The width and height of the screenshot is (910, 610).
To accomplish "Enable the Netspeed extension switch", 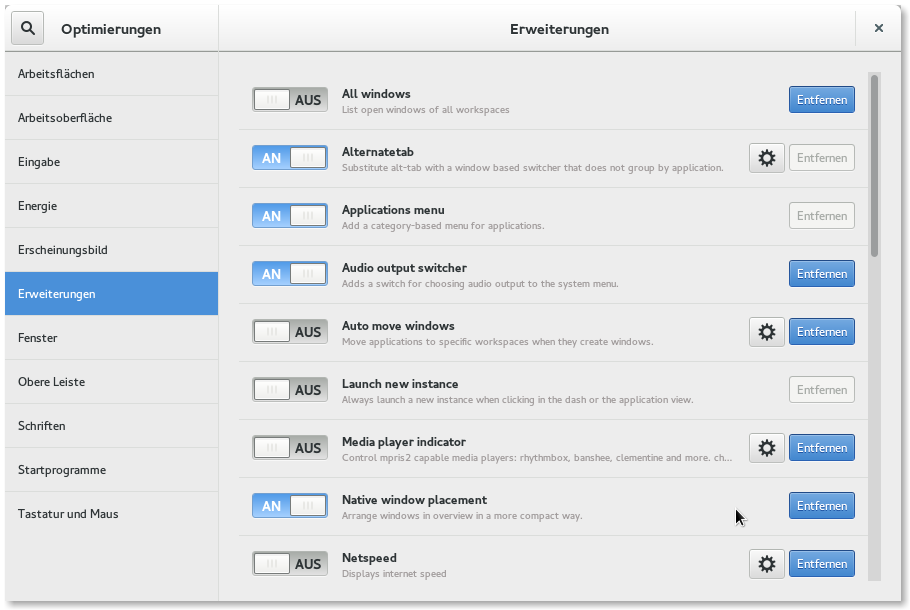I will coord(290,564).
